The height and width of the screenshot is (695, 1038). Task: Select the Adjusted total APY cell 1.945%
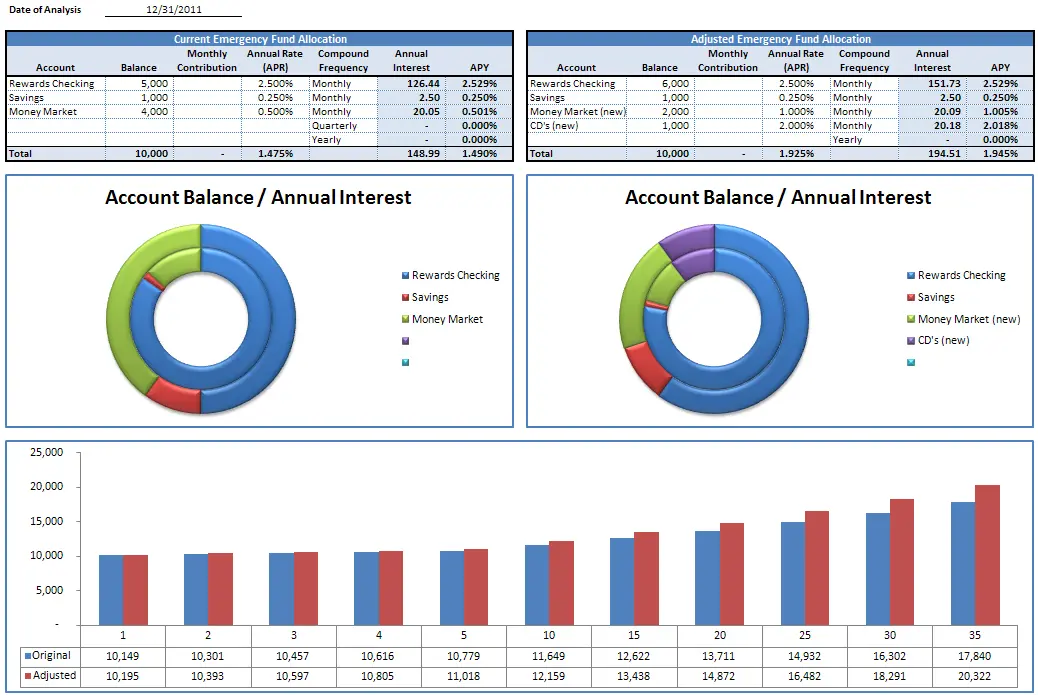click(x=1000, y=154)
